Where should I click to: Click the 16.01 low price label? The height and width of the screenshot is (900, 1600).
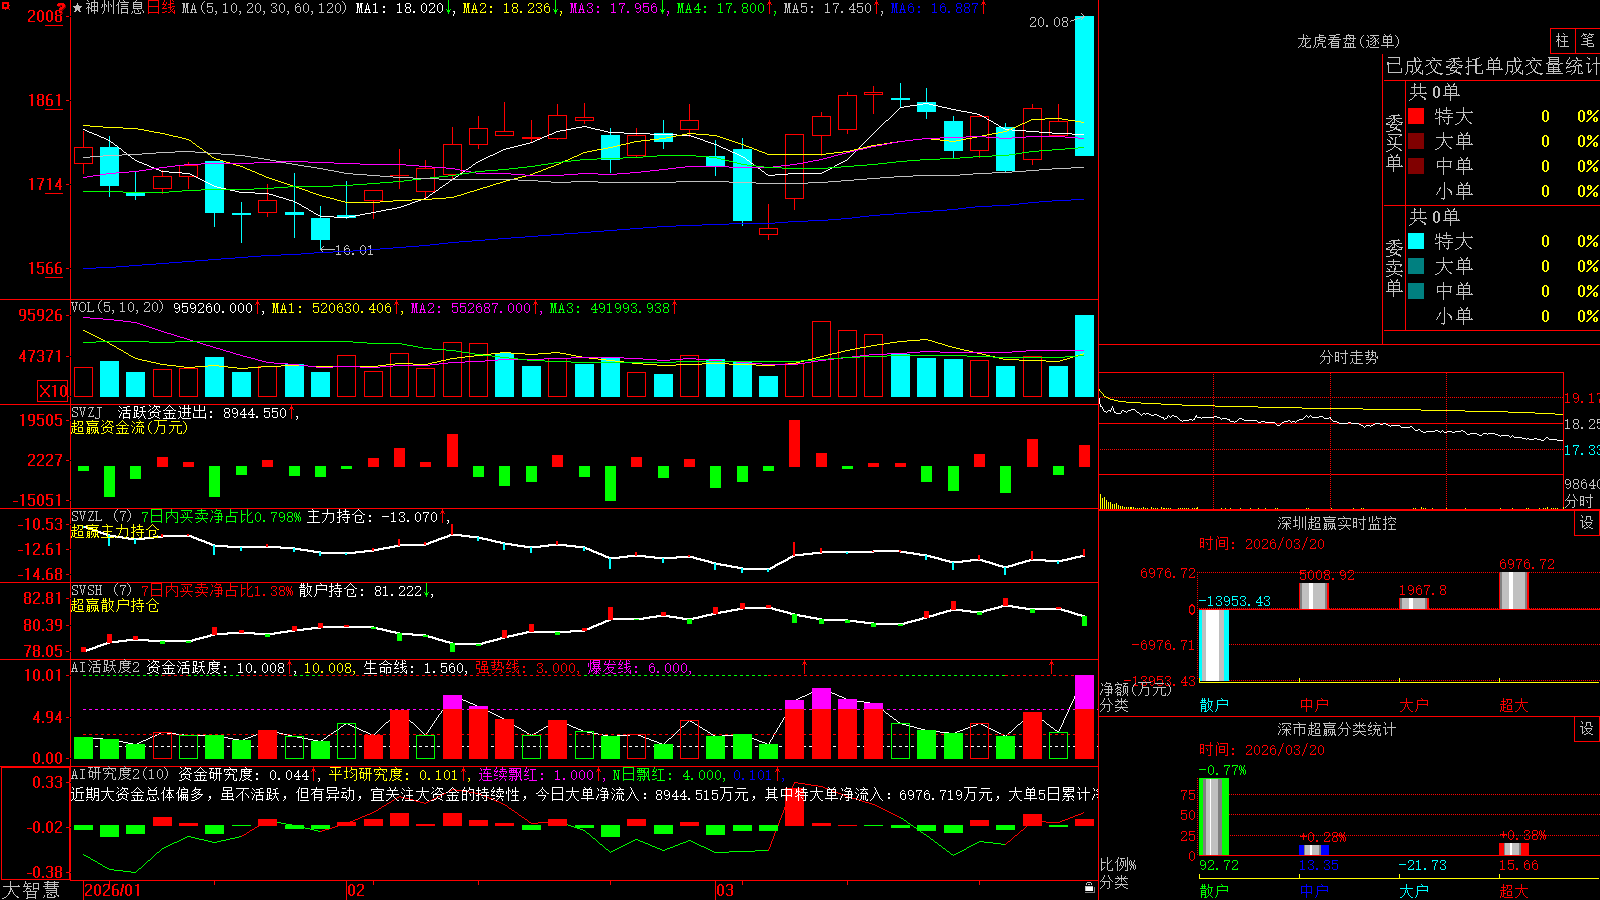tap(354, 250)
